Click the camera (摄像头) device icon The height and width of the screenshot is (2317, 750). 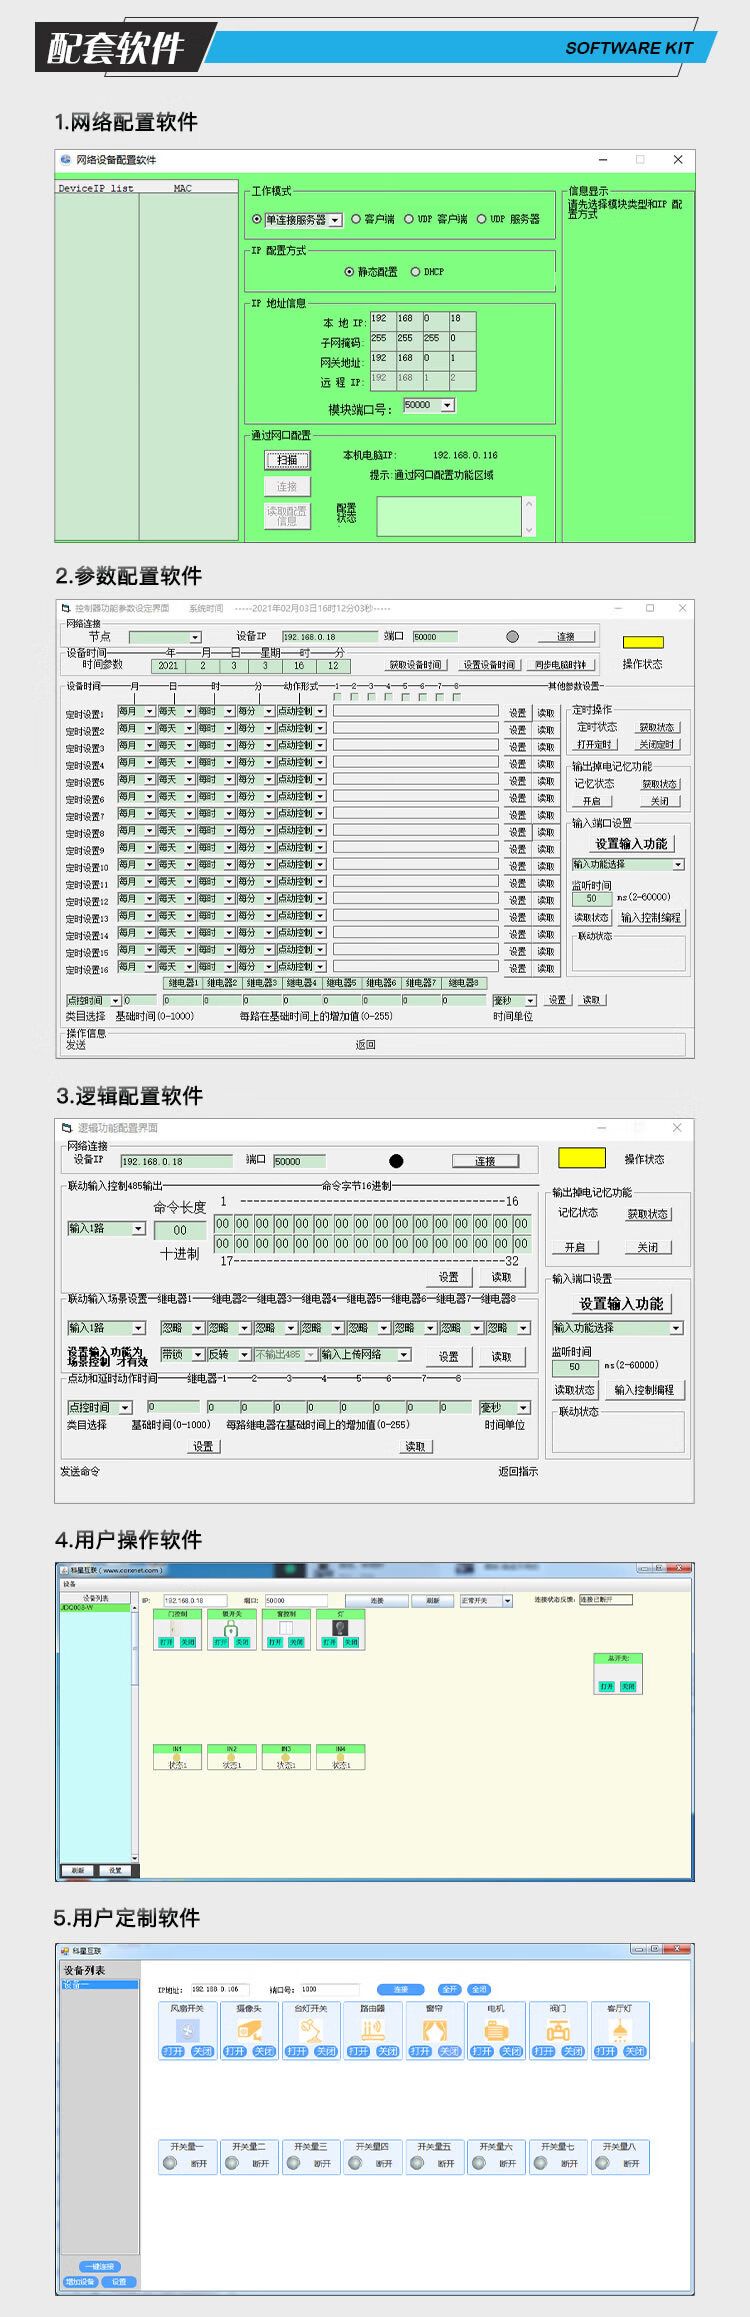(249, 2031)
